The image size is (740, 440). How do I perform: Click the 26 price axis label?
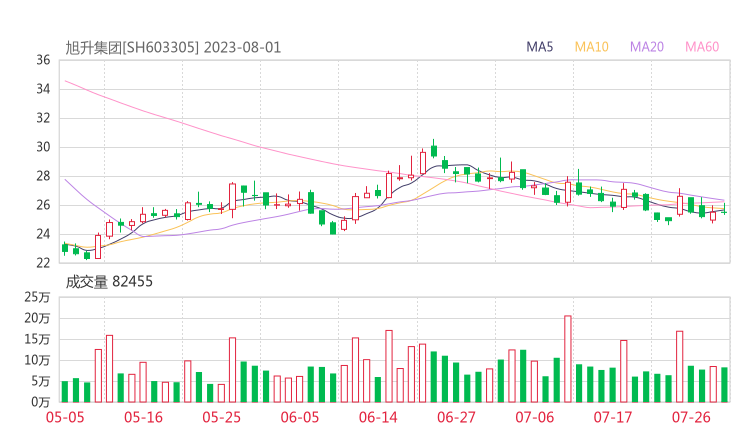[x=43, y=205]
